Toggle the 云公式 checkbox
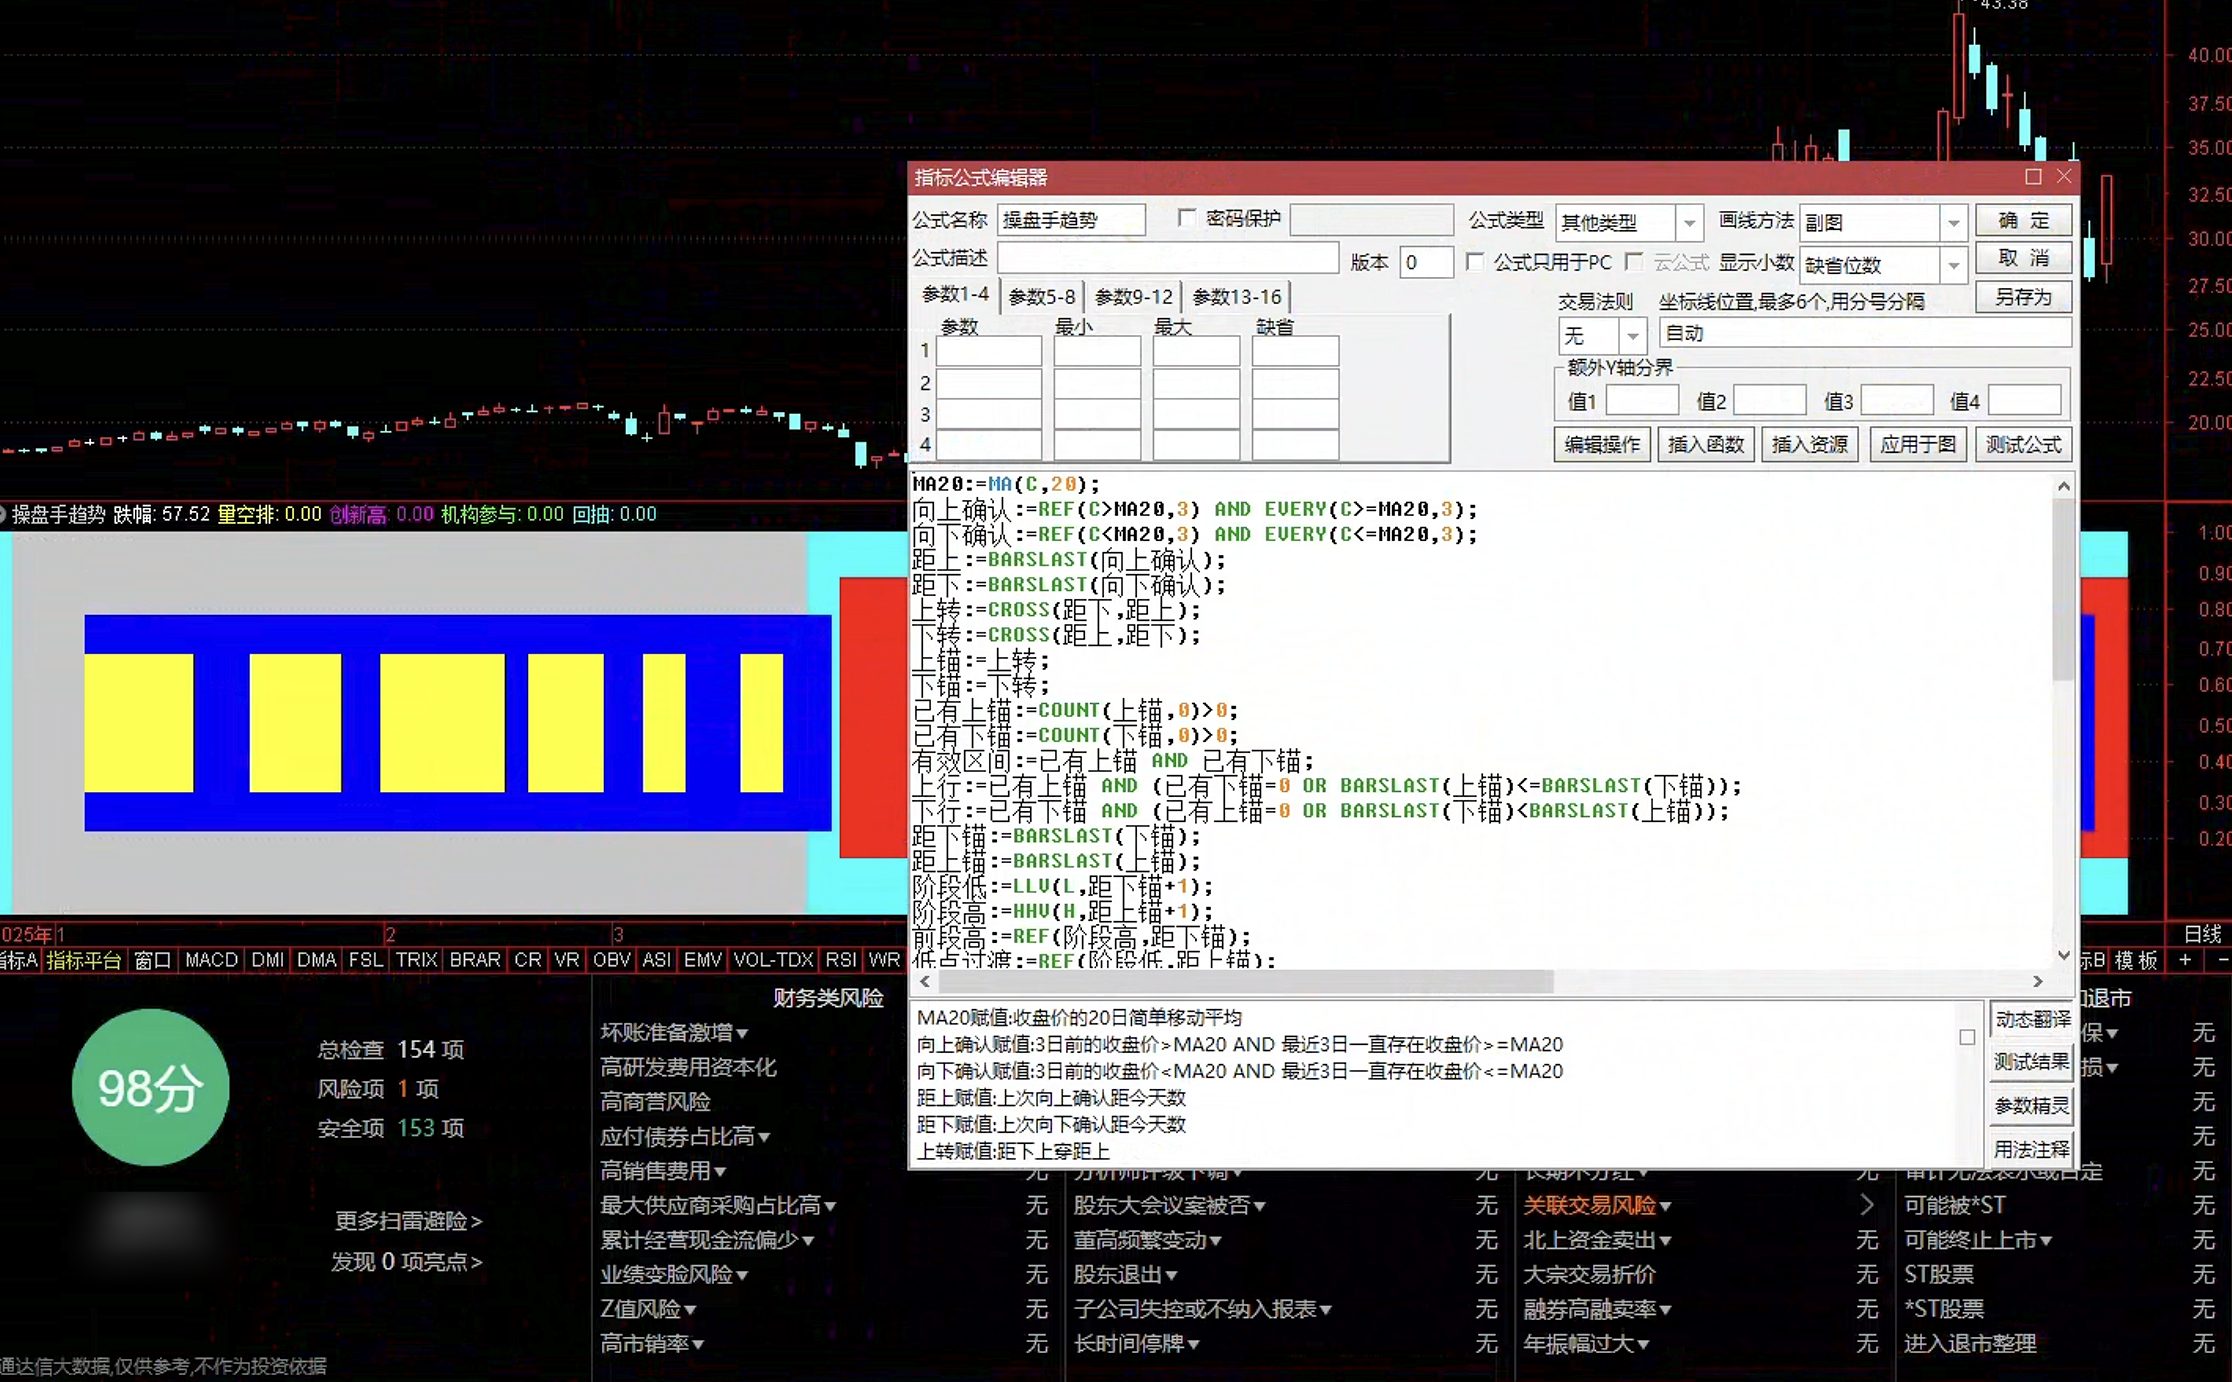 1634,262
